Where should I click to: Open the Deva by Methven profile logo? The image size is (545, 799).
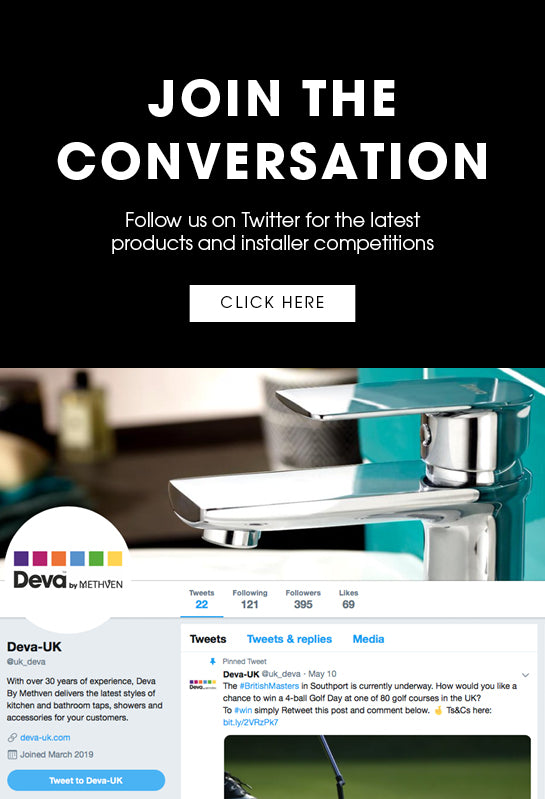coord(69,570)
